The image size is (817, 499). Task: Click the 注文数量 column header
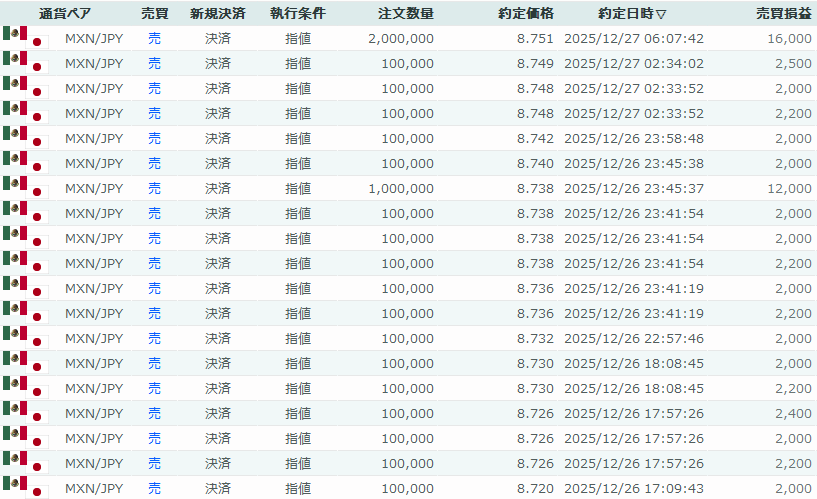point(406,14)
